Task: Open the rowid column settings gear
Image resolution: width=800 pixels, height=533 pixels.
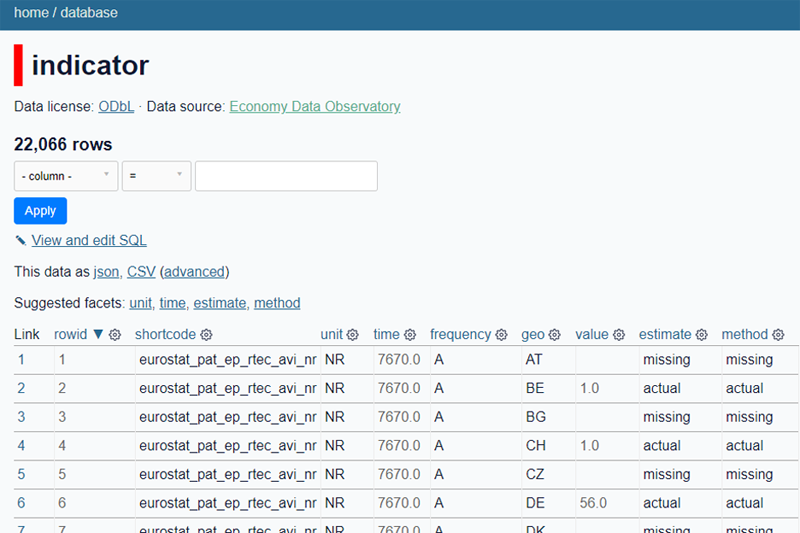Action: [115, 335]
